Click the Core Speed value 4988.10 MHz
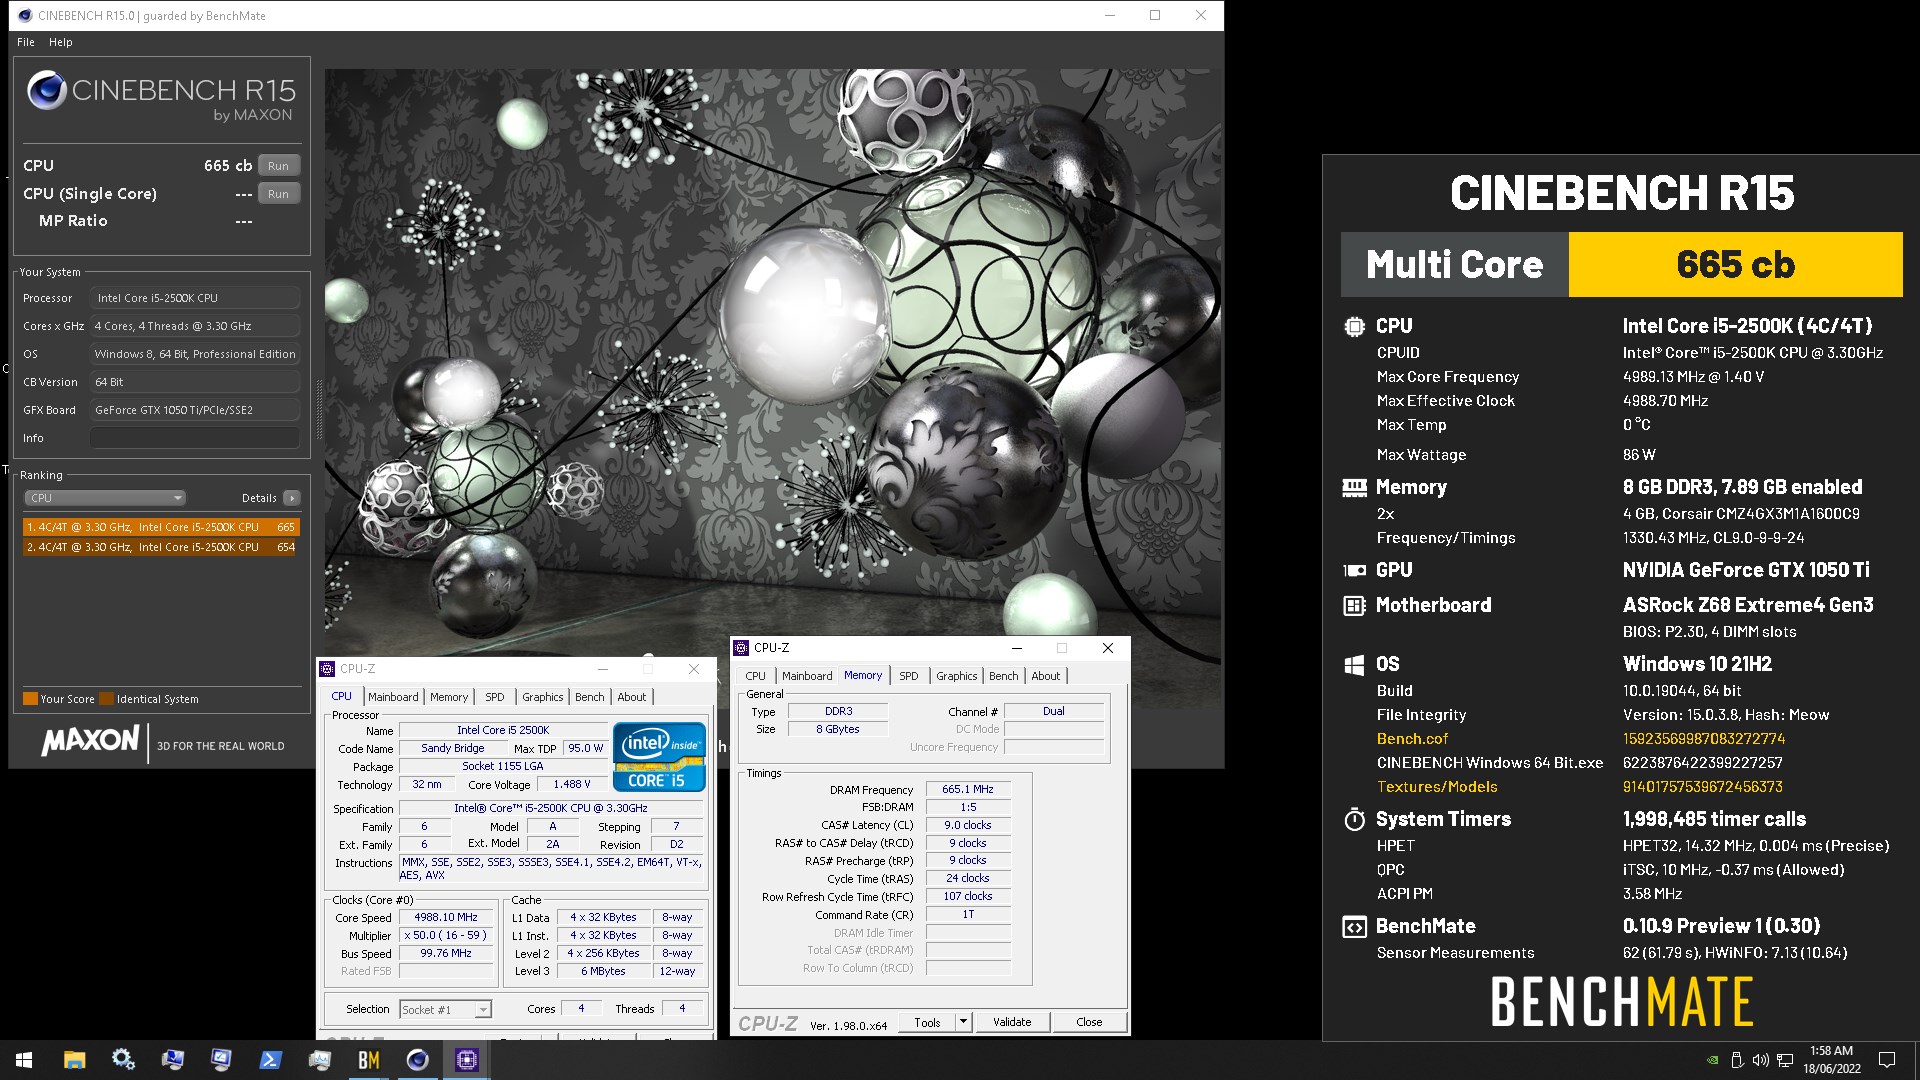This screenshot has width=1920, height=1080. [x=446, y=917]
